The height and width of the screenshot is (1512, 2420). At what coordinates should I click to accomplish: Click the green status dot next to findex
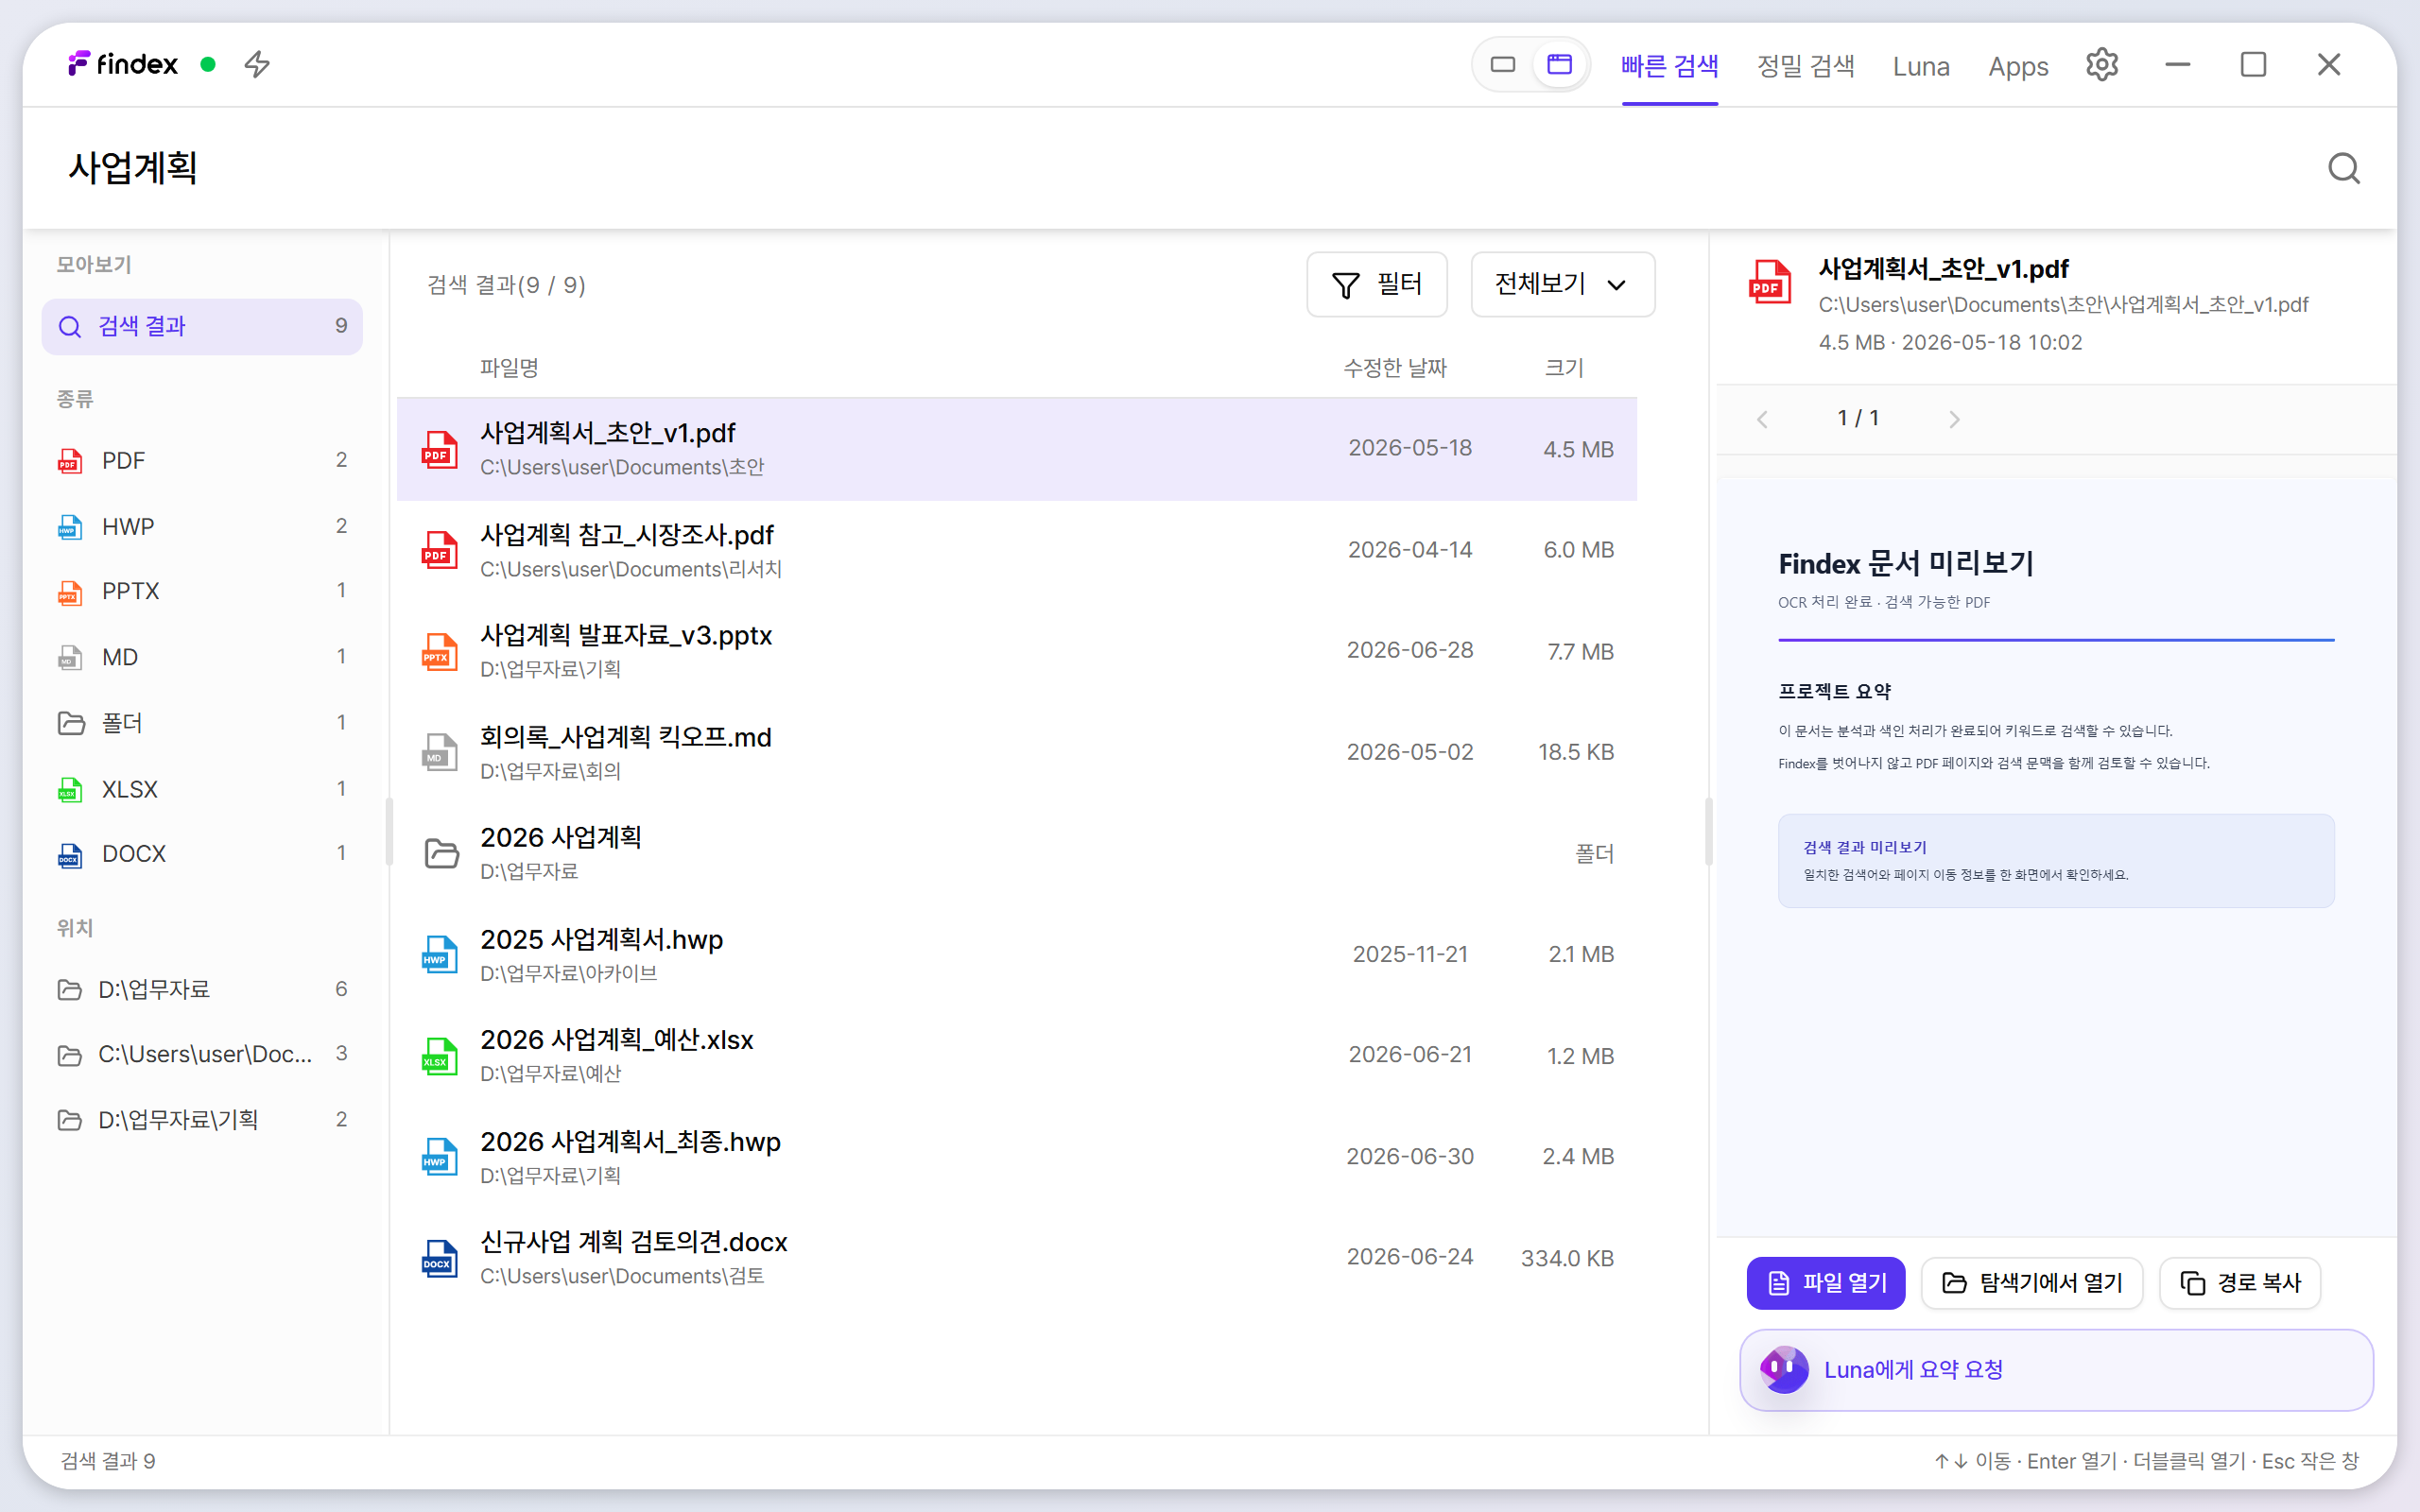208,65
